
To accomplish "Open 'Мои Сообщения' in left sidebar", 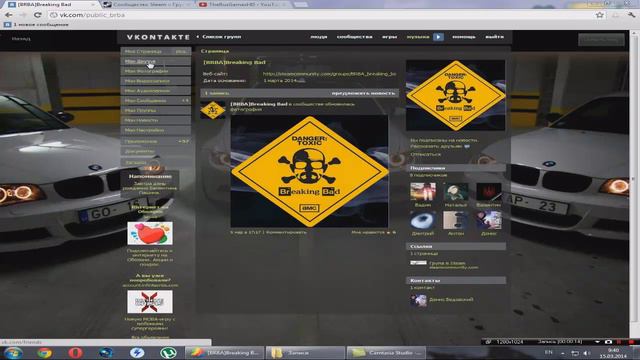I will [145, 100].
